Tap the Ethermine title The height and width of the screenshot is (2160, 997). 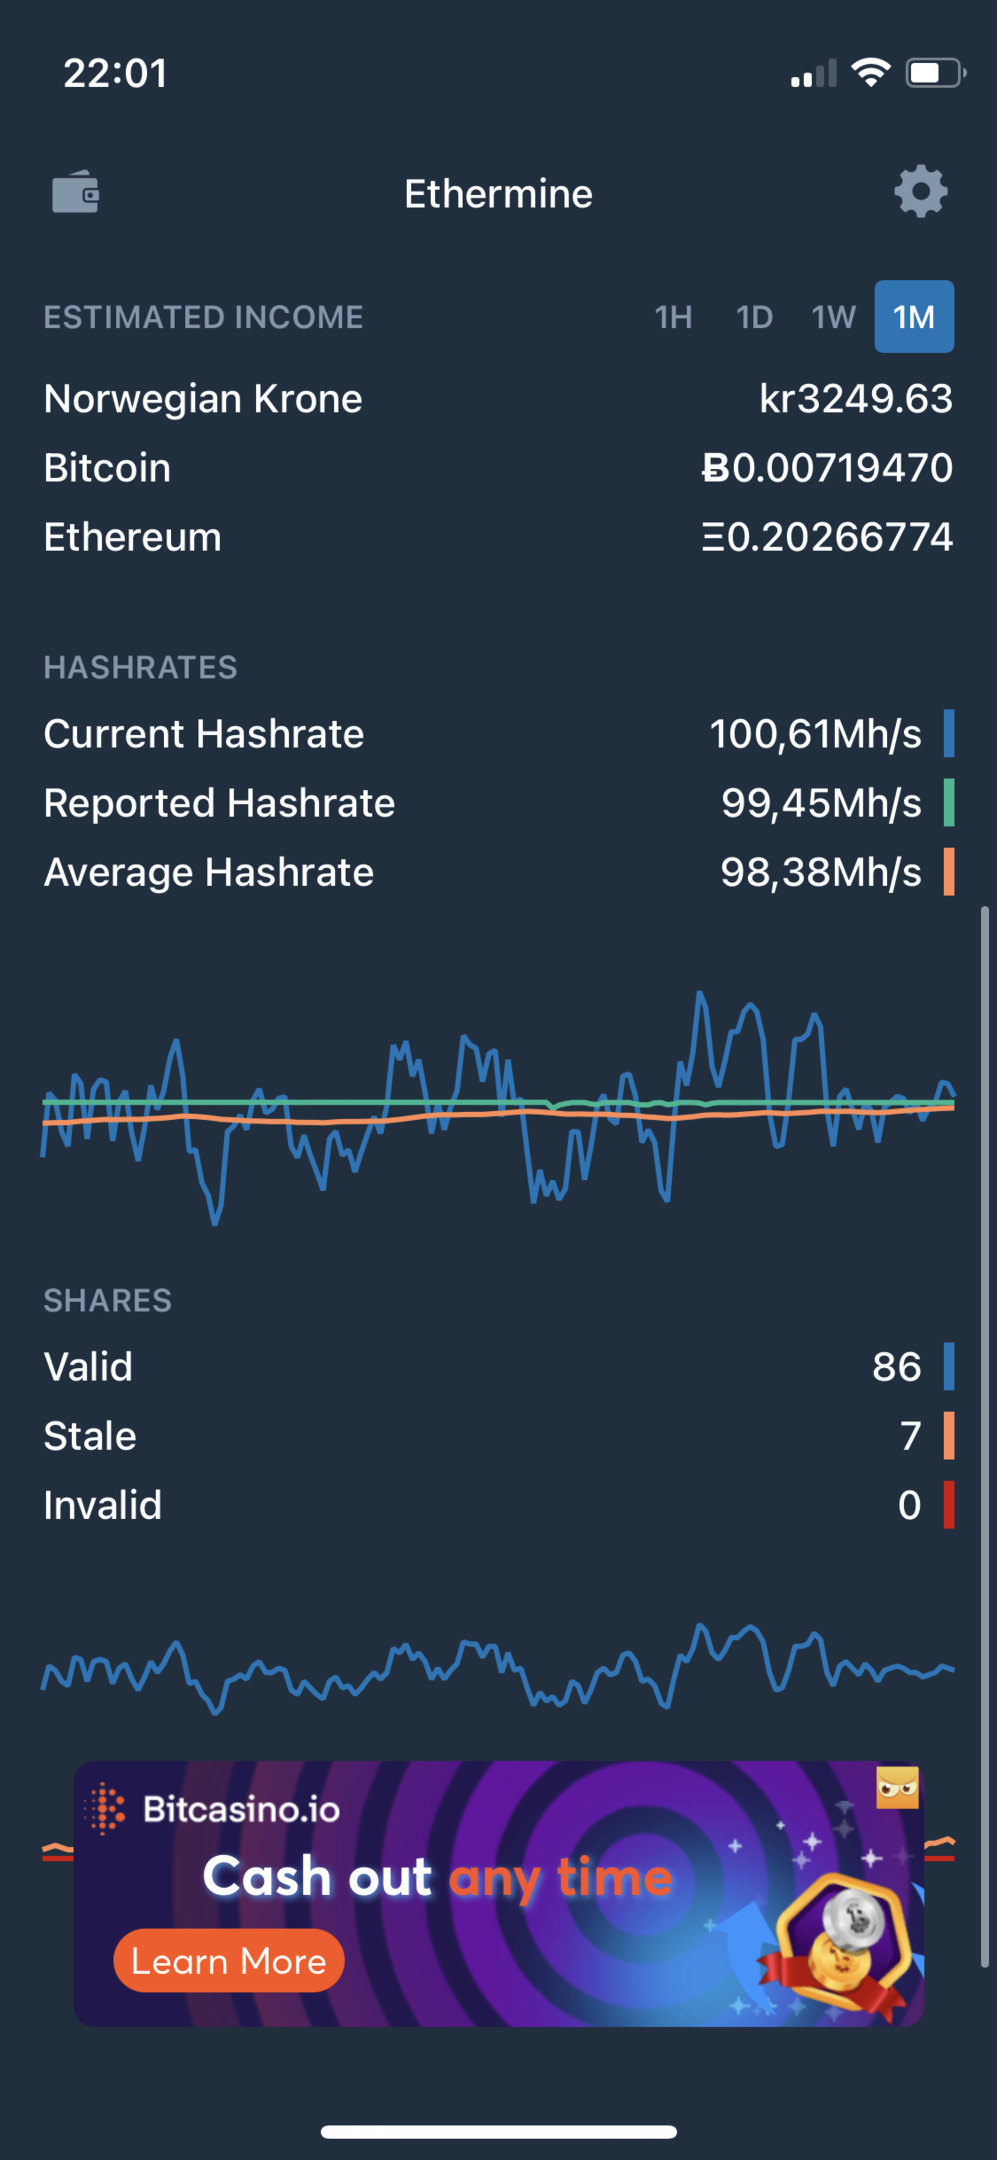point(498,193)
